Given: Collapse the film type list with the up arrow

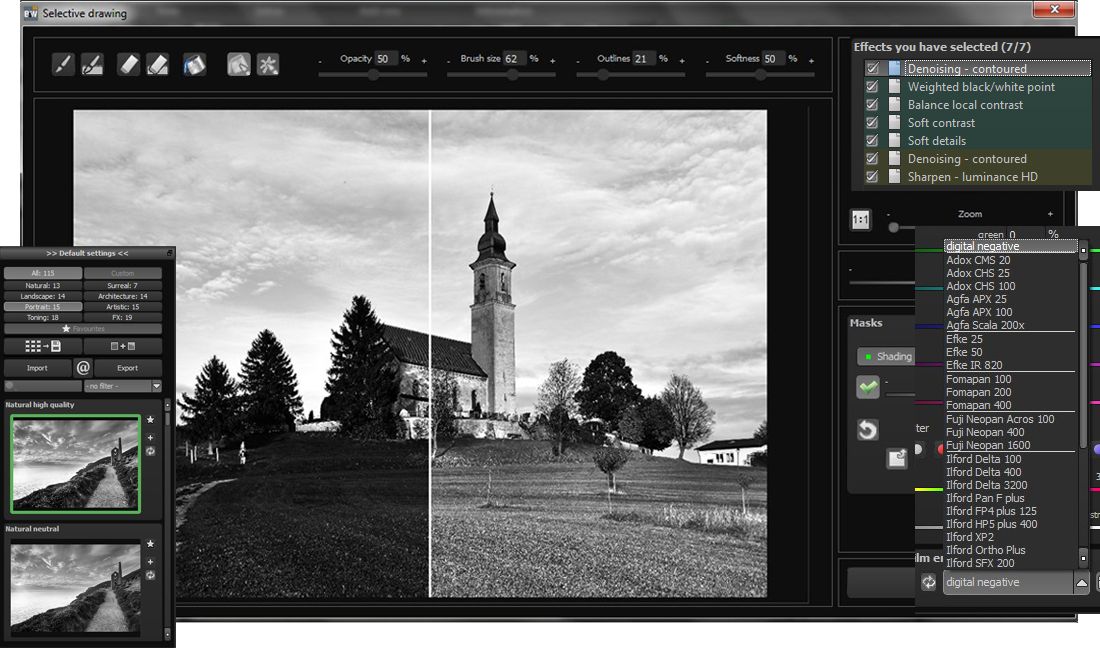Looking at the screenshot, I should pyautogui.click(x=1084, y=582).
